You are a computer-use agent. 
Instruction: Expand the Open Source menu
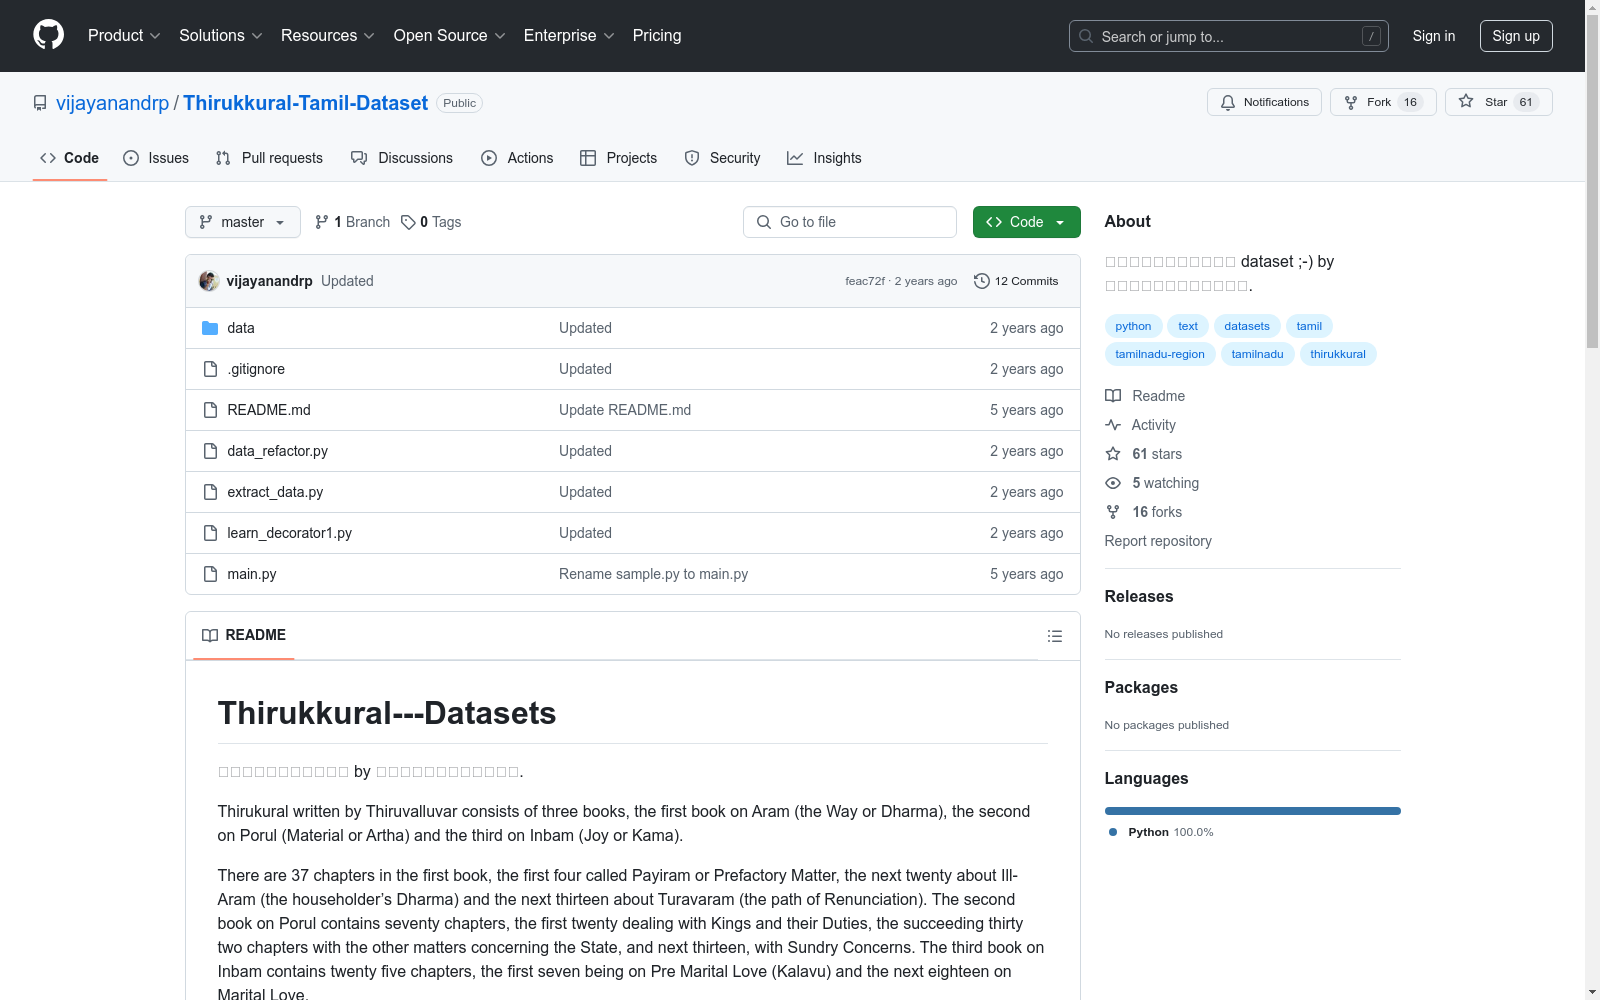tap(450, 35)
